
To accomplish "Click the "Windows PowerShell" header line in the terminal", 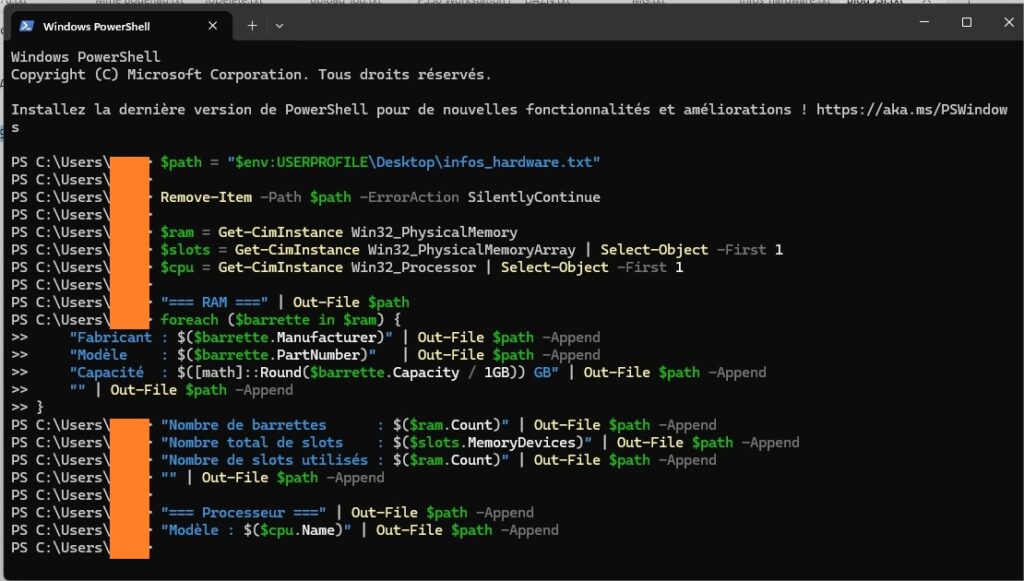I will pos(86,57).
